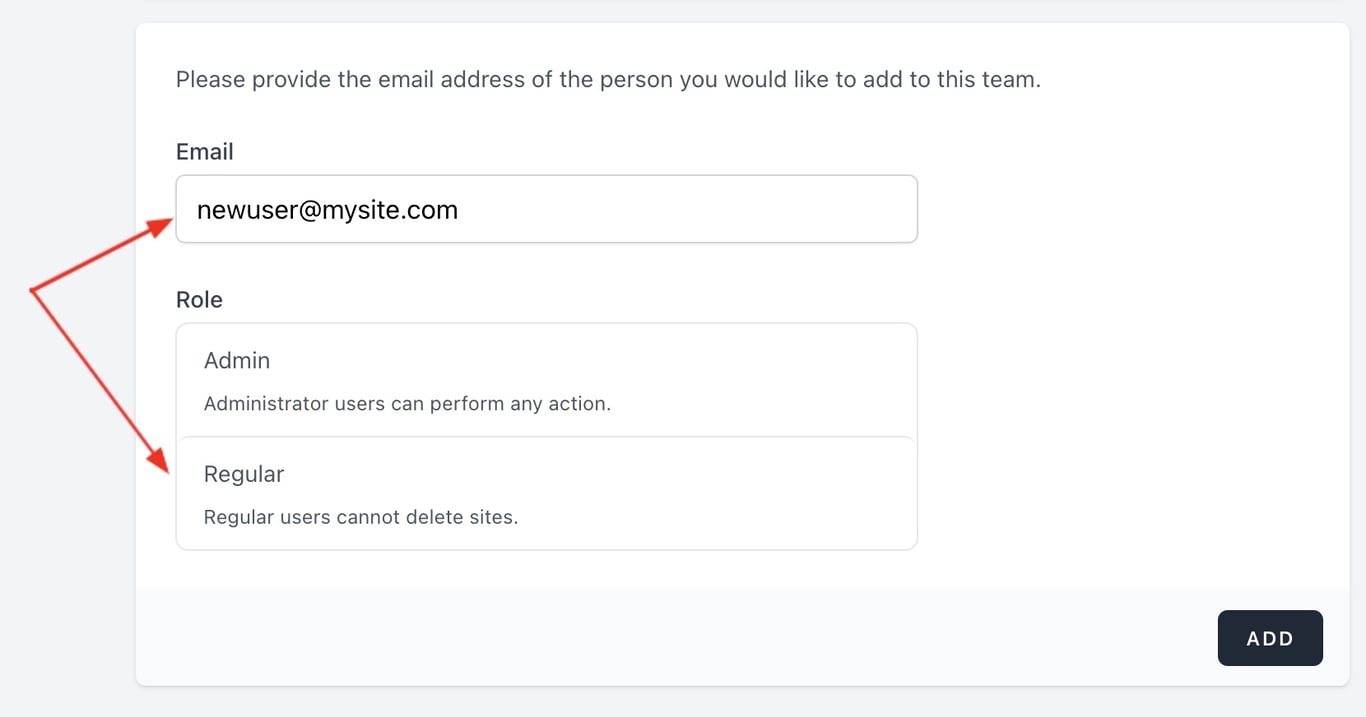Click the vertex where red arrows meet
The width and height of the screenshot is (1366, 717).
33,291
